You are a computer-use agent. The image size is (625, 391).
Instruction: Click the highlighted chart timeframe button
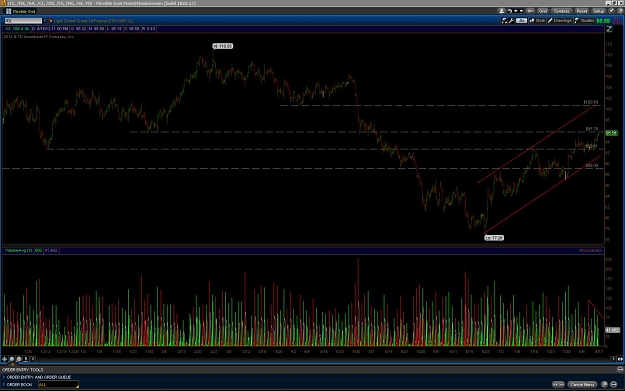click(521, 21)
